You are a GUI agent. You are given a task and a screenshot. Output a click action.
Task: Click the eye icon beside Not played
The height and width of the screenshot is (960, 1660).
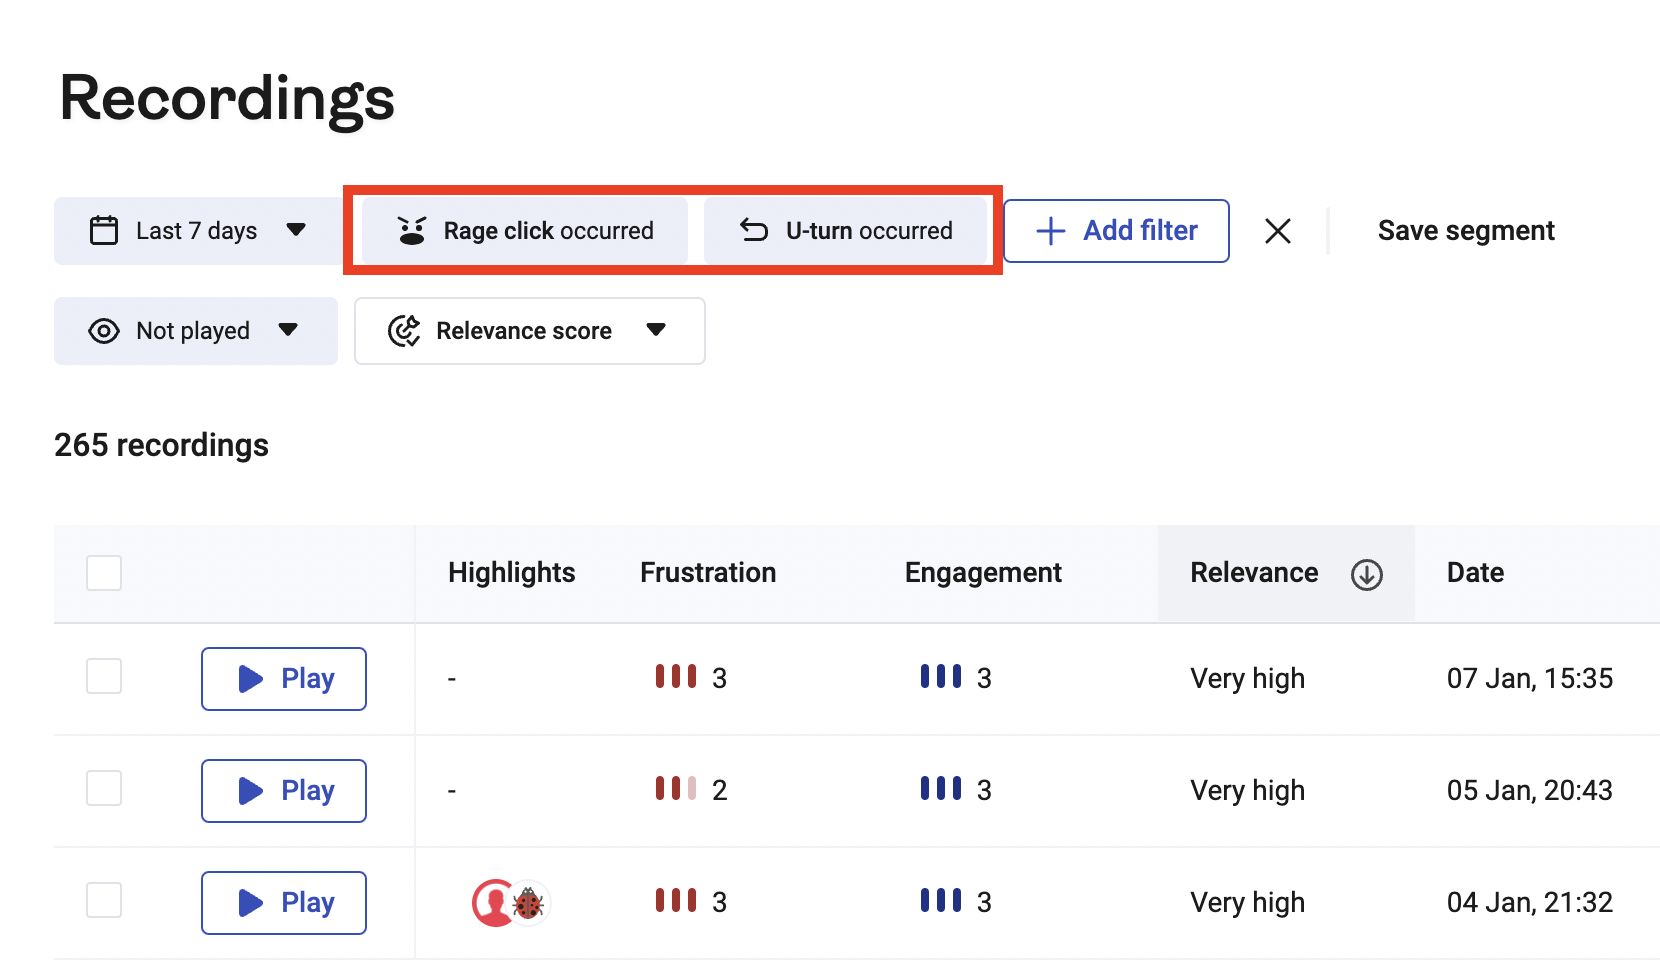(x=104, y=331)
